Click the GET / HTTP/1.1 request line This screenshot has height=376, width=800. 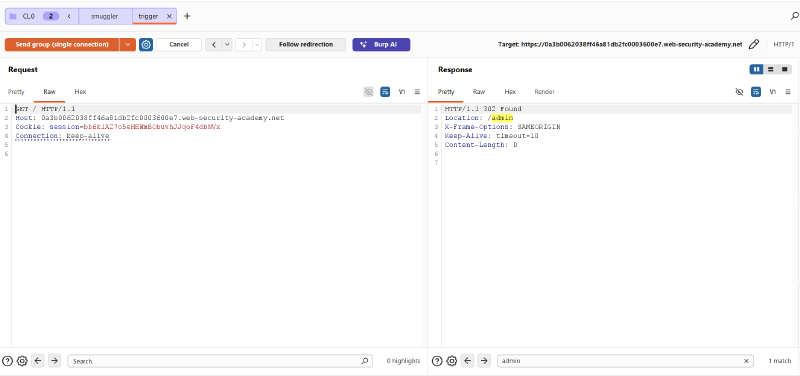click(45, 109)
